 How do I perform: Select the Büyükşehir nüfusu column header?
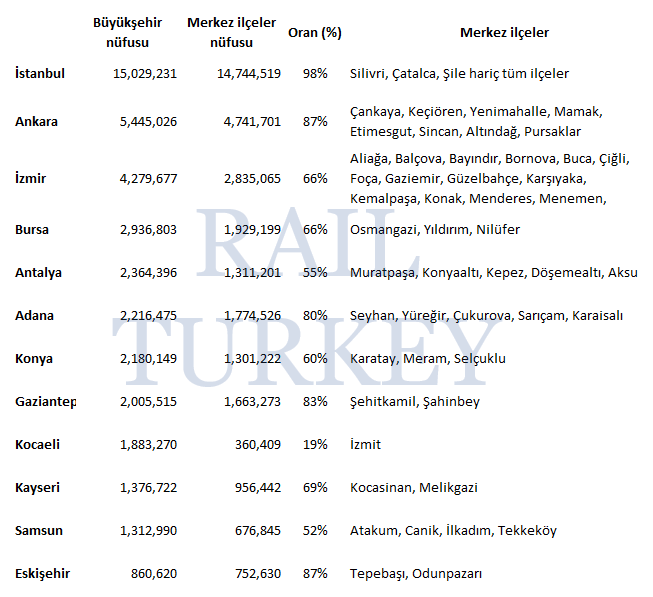coord(134,32)
